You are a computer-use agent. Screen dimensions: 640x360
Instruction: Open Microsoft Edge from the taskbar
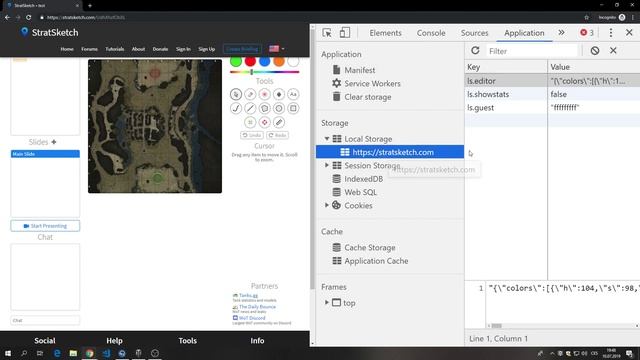(x=57, y=353)
